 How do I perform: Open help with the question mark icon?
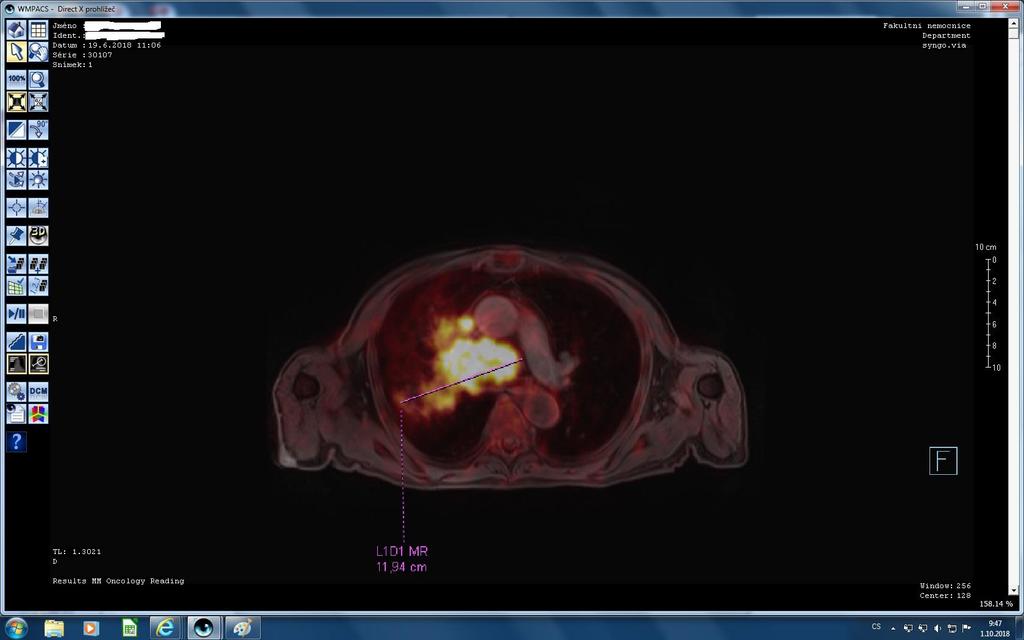16,442
